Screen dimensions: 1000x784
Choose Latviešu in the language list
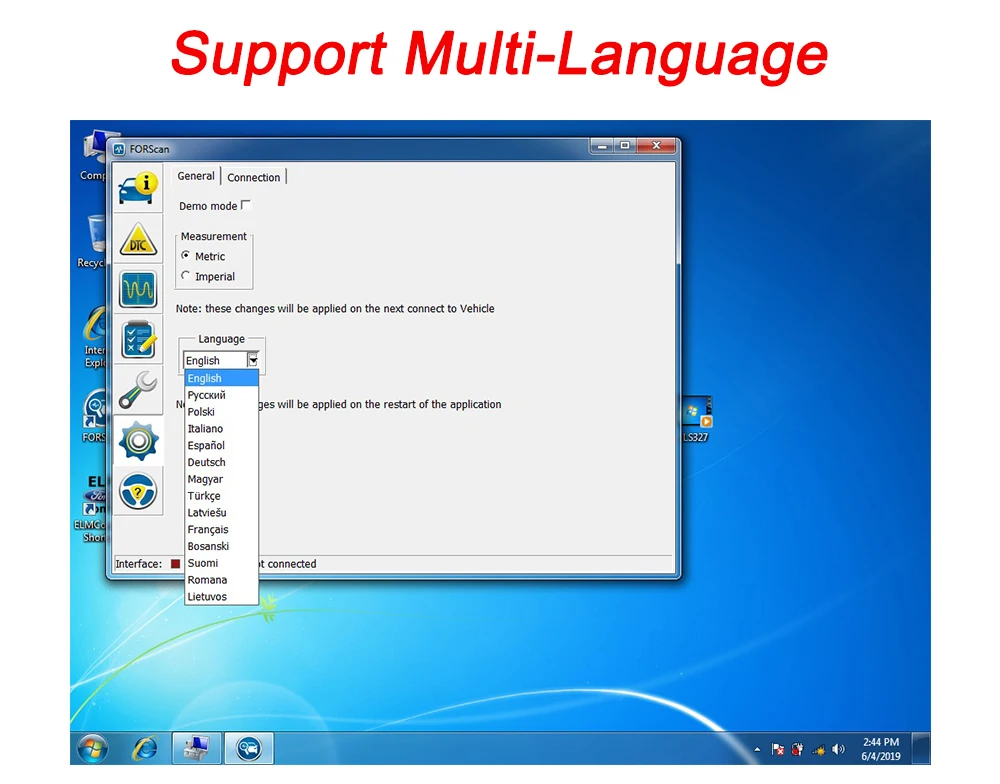pyautogui.click(x=221, y=513)
